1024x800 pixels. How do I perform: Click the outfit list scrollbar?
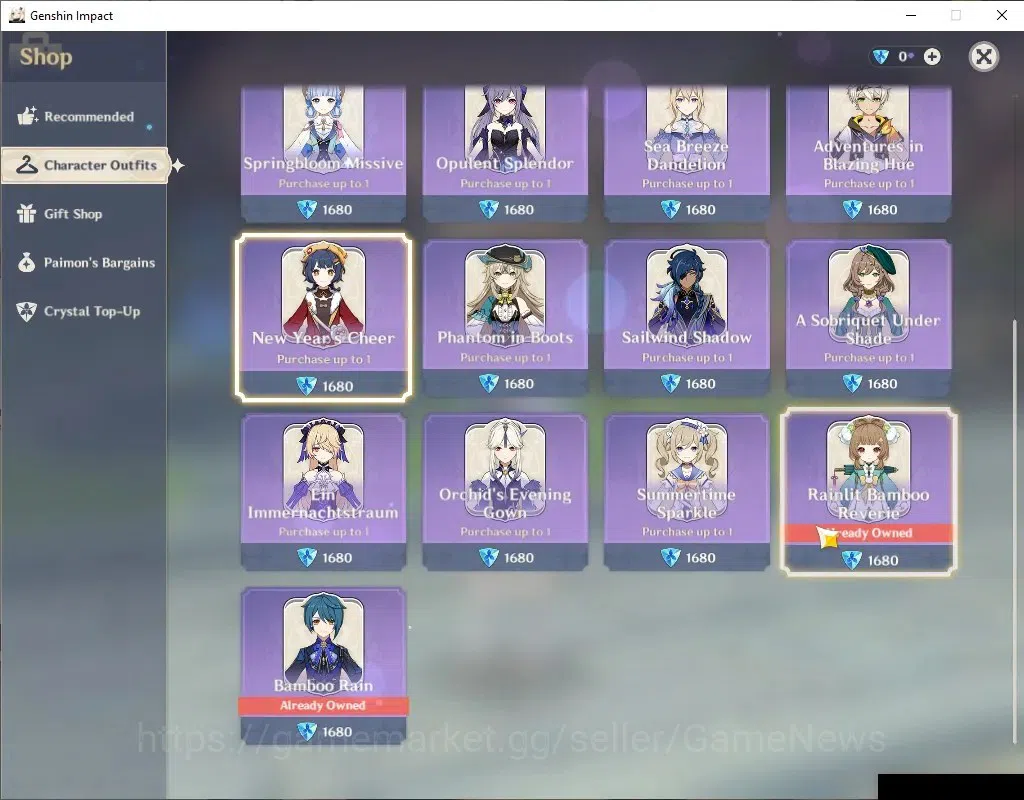(x=1014, y=530)
